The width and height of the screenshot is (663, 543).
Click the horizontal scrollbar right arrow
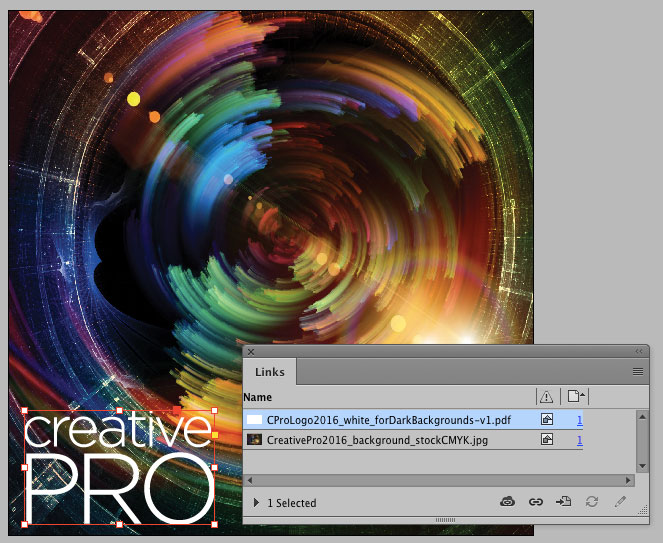pyautogui.click(x=628, y=480)
